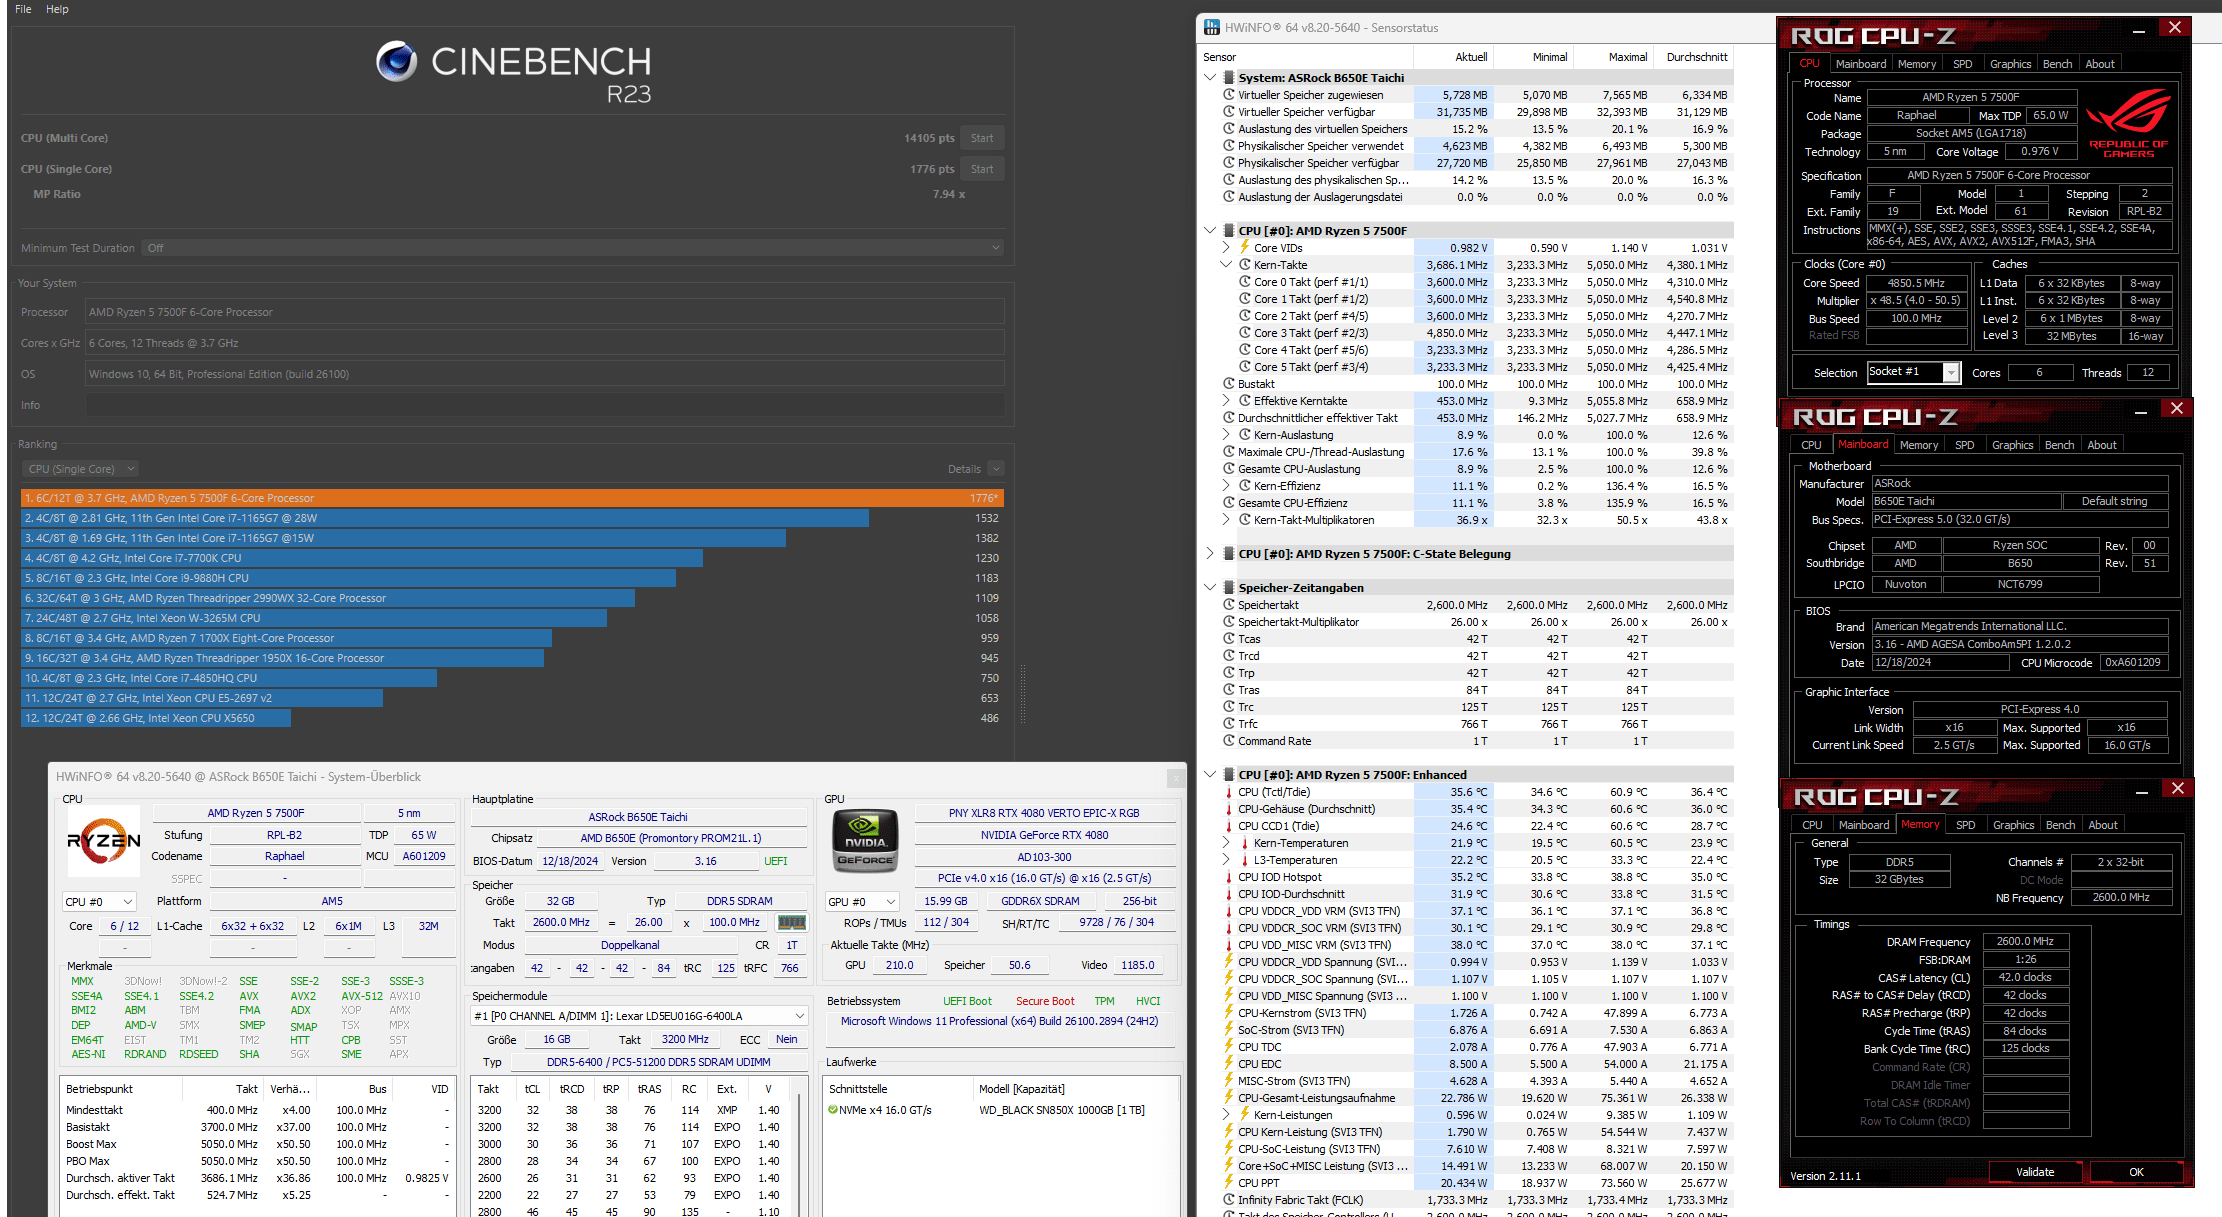The image size is (2222, 1217).
Task: Open the Details dropdown arrow in Ranking
Action: [996, 468]
